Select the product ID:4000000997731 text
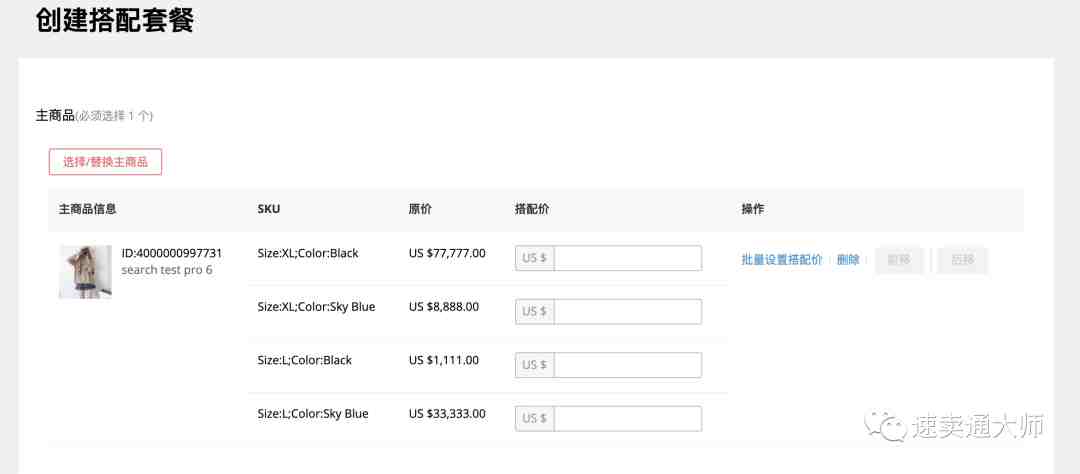Viewport: 1080px width, 474px height. click(172, 253)
